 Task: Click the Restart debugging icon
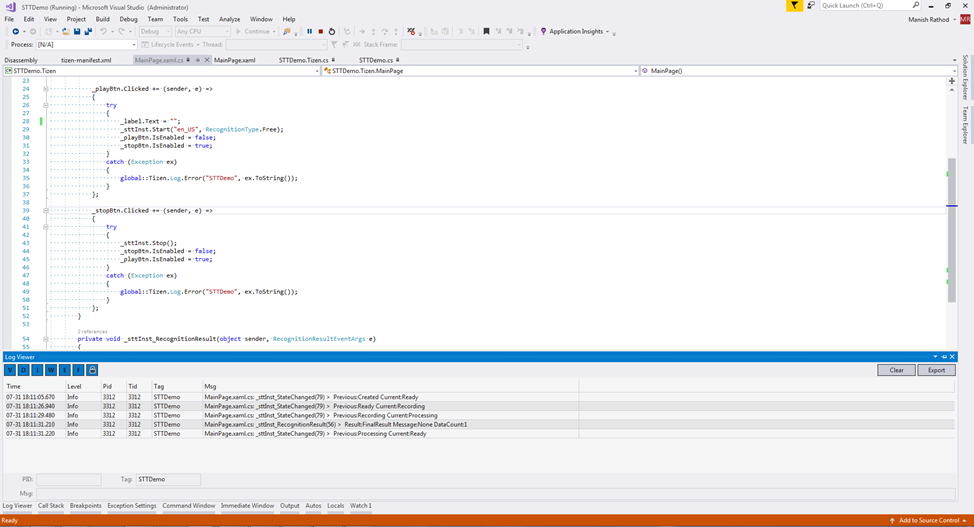point(332,31)
